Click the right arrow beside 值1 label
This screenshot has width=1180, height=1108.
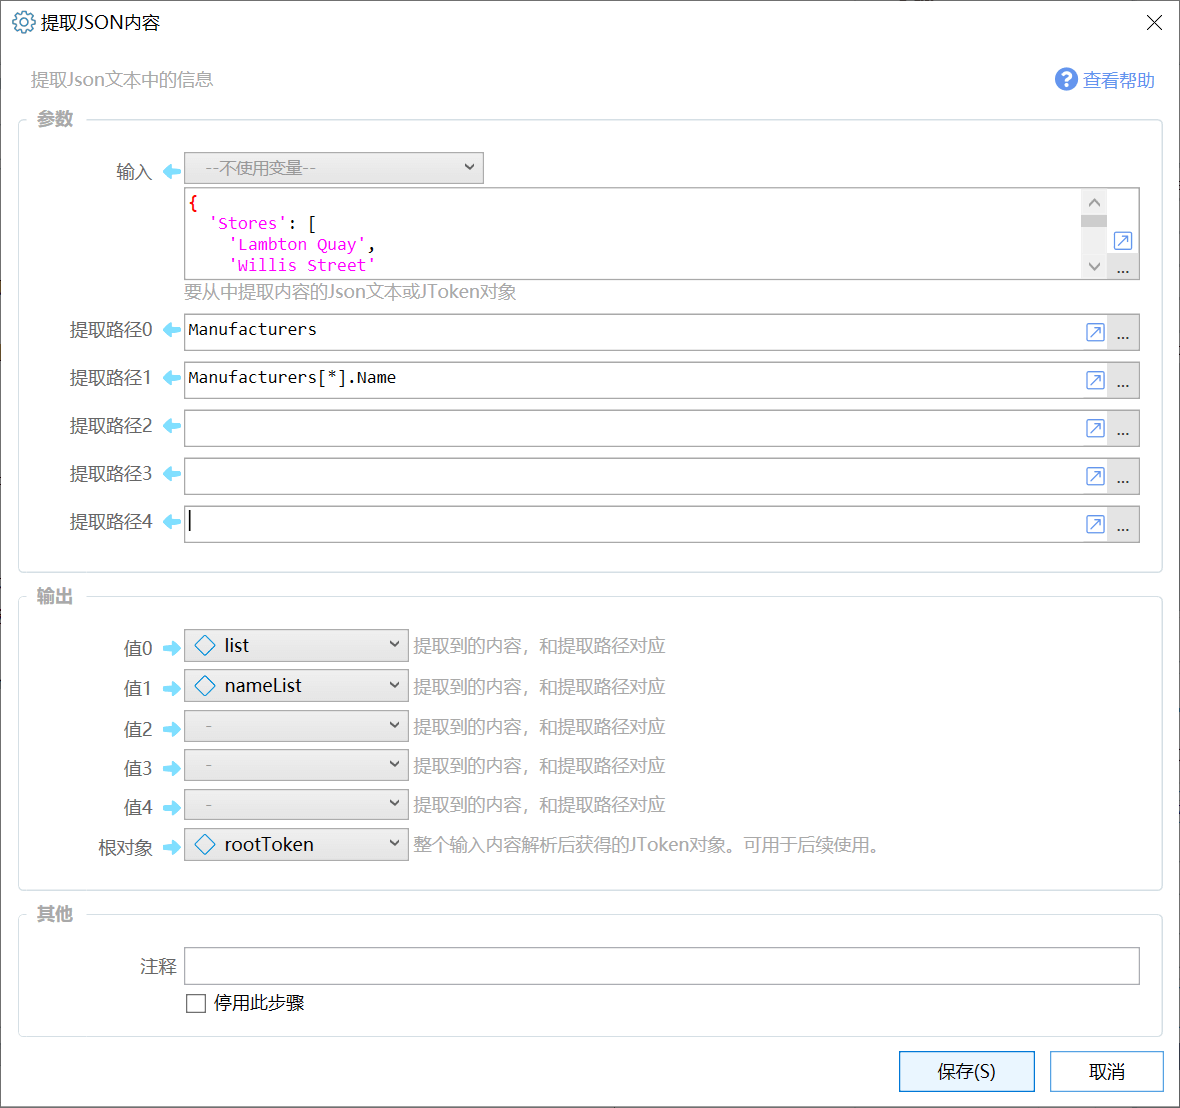point(172,688)
